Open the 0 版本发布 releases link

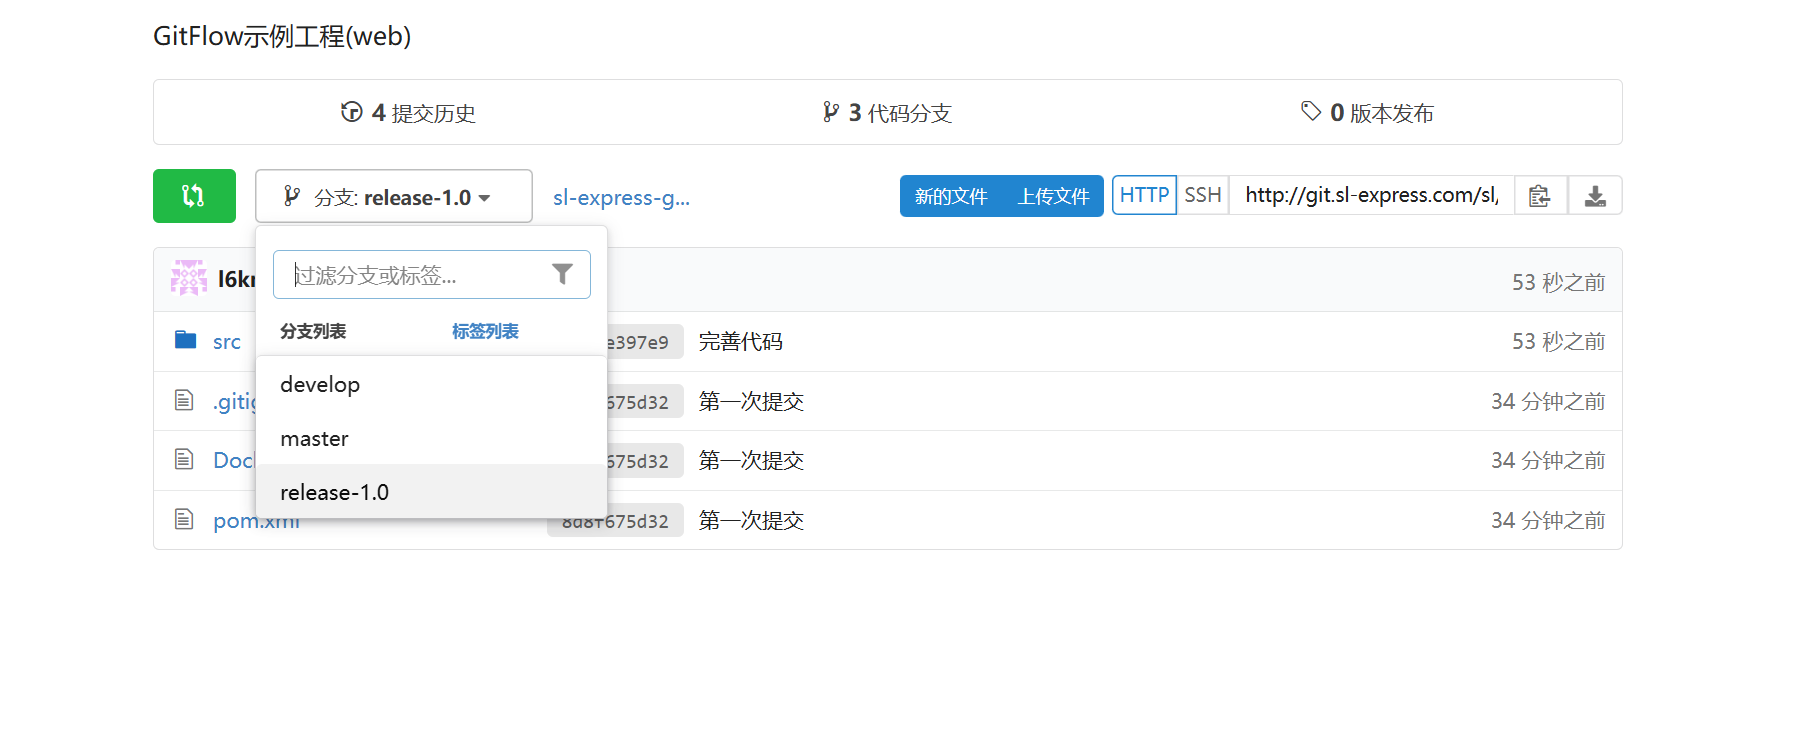click(1367, 113)
